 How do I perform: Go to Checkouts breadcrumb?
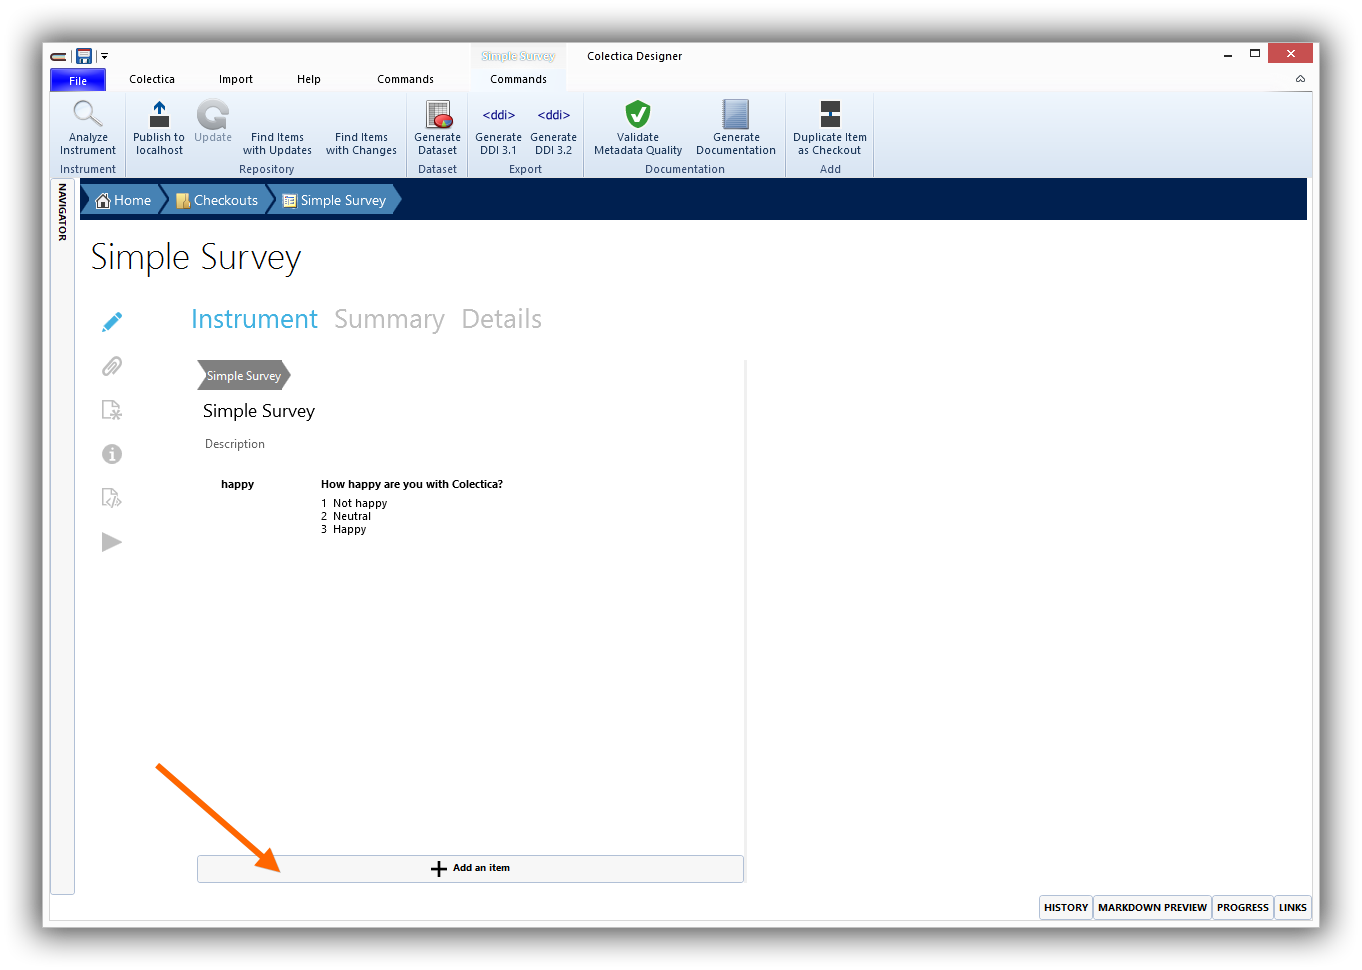tap(217, 200)
